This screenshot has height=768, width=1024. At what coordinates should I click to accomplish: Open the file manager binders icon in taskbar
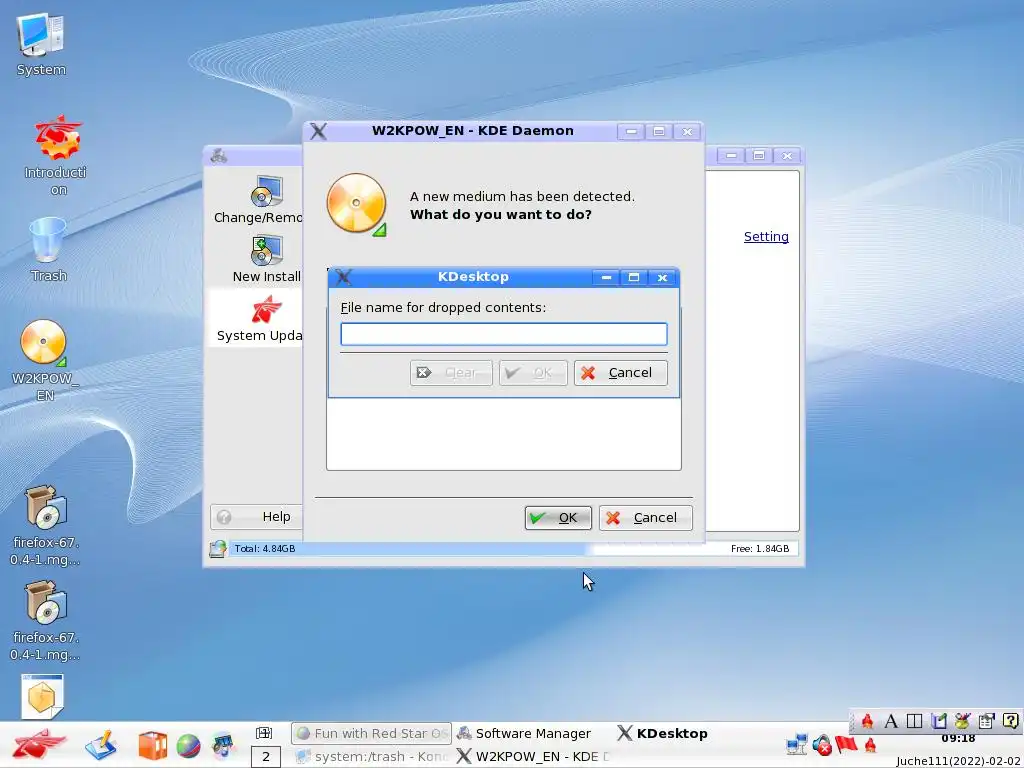tap(152, 746)
